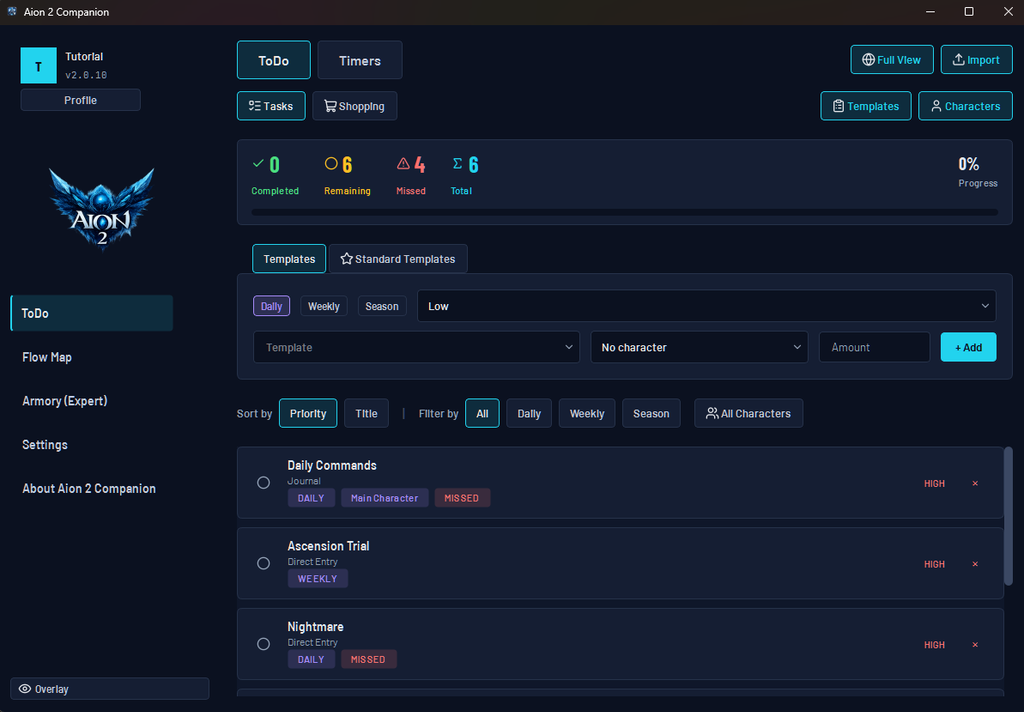Click the task list scrollbar
This screenshot has width=1024, height=712.
[x=1008, y=516]
